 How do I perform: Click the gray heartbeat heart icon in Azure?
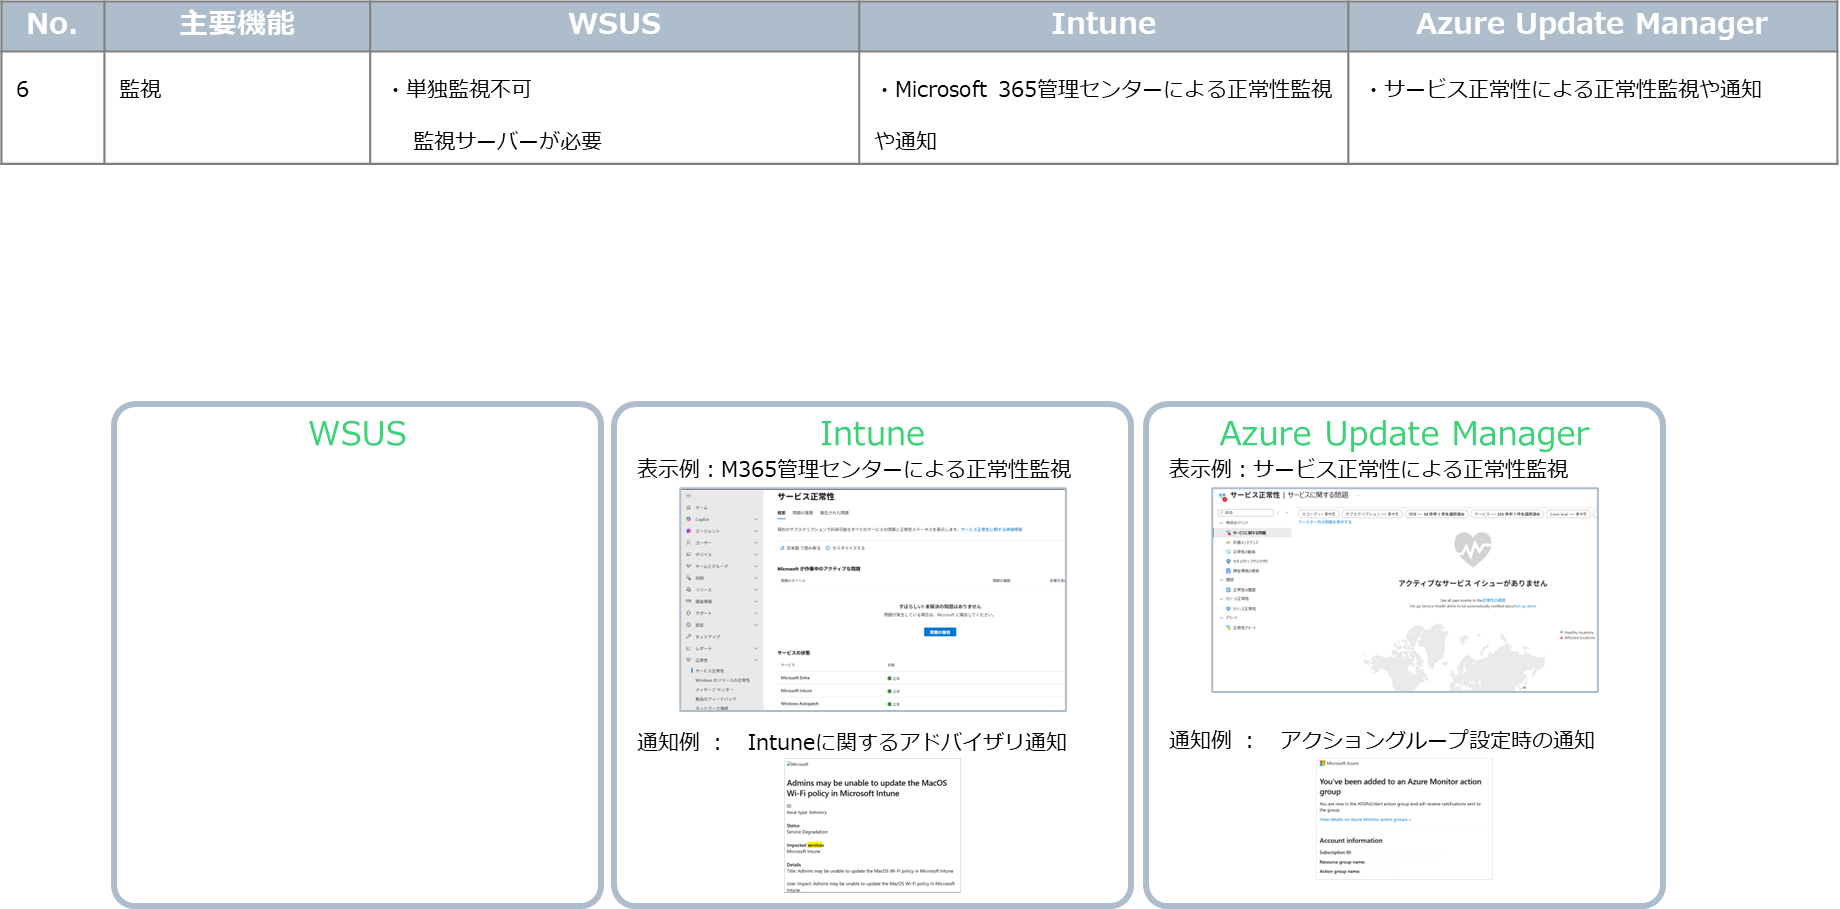click(x=1472, y=548)
